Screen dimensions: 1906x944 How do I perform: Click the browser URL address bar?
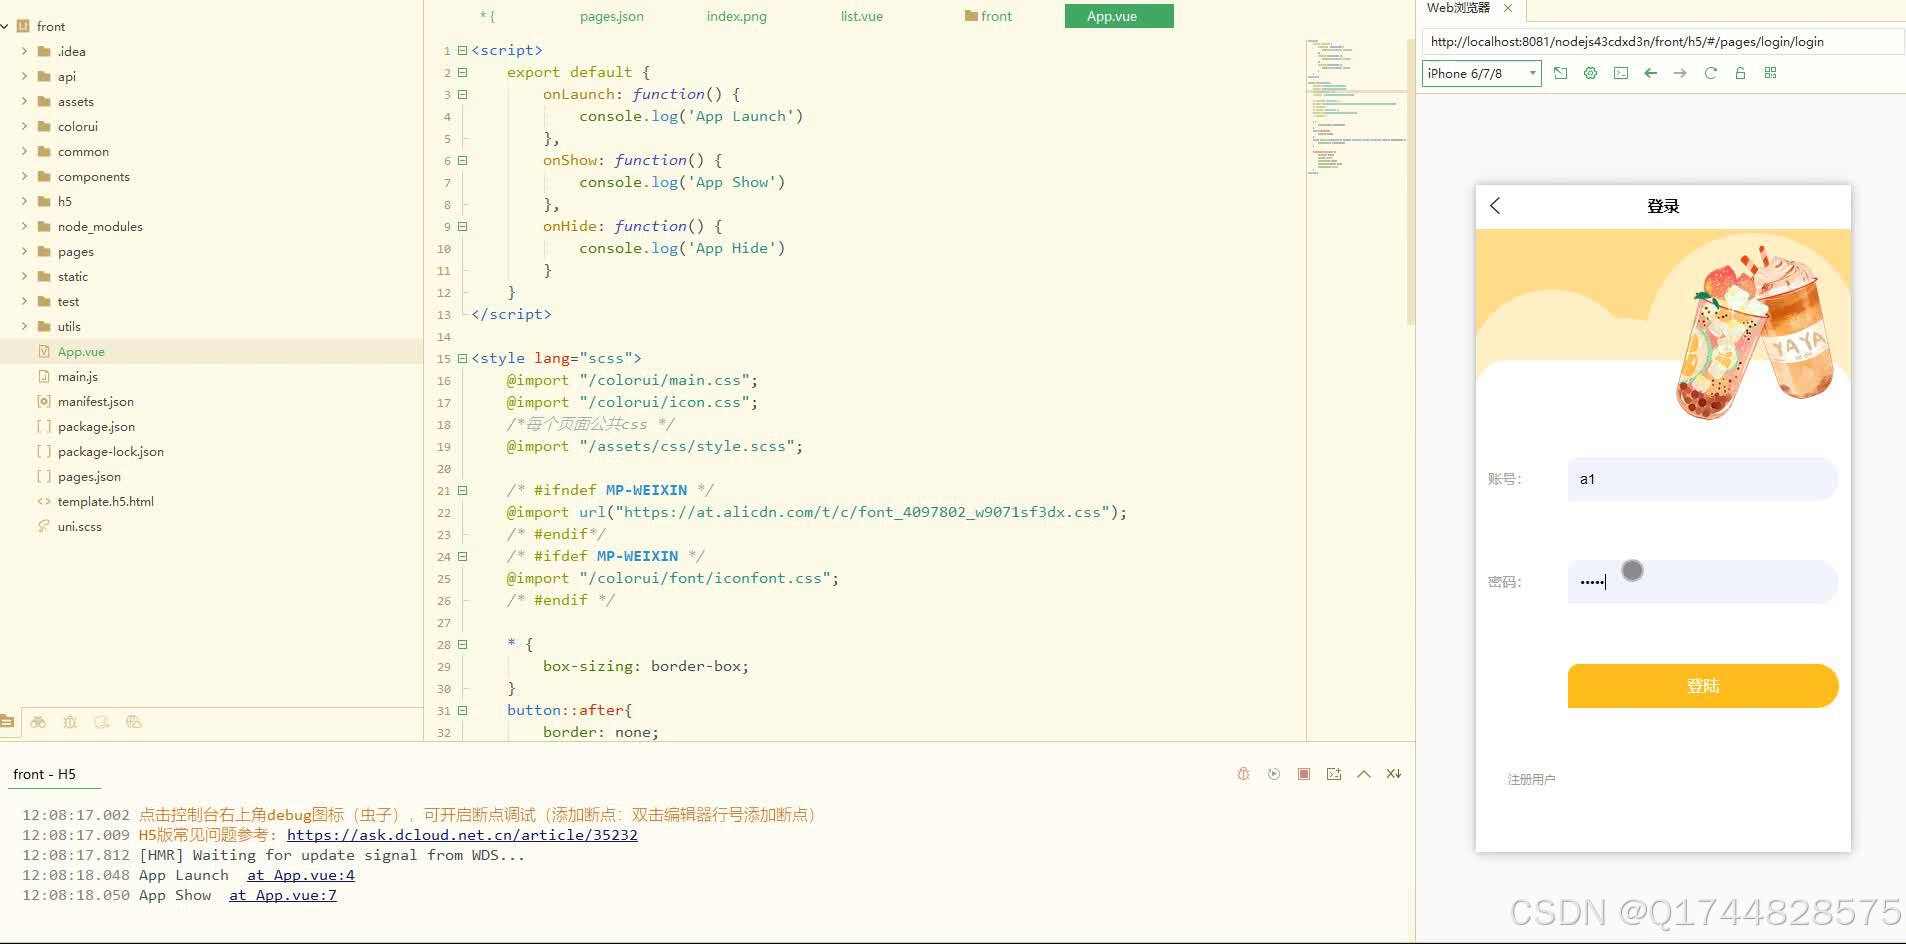click(x=1663, y=42)
